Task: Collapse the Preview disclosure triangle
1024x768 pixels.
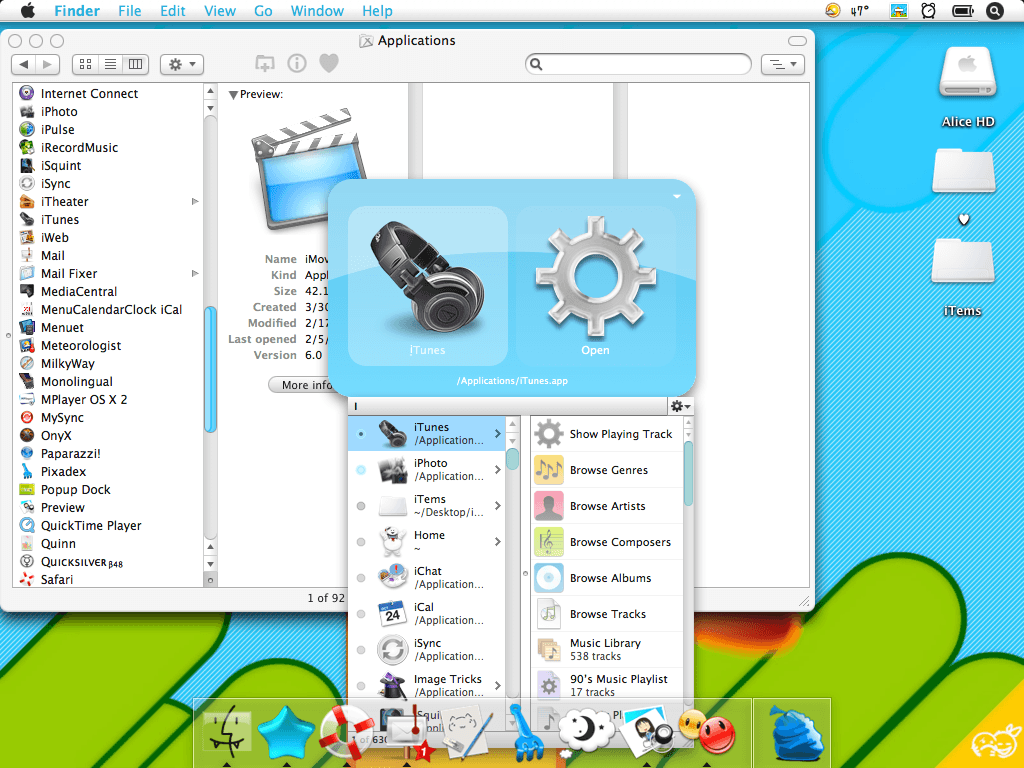Action: click(x=233, y=95)
